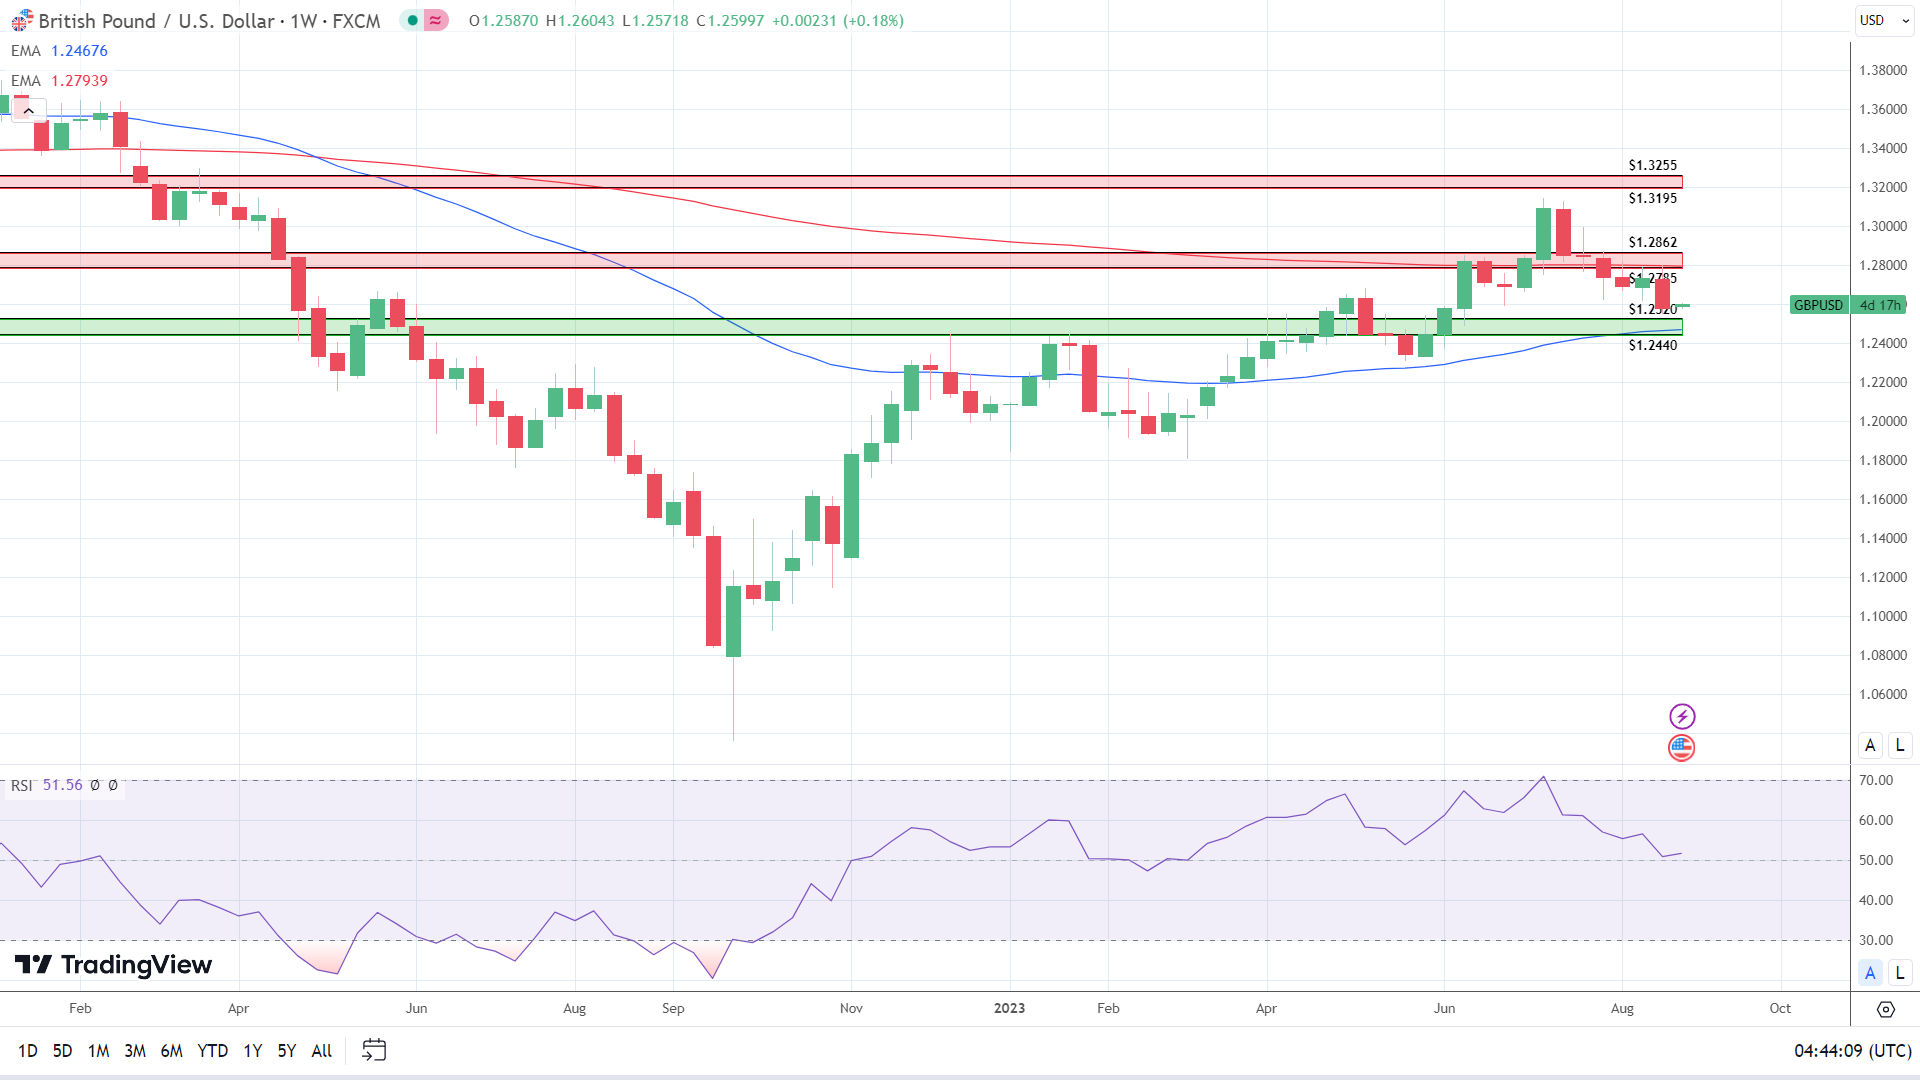Click the GBPUSD price label on axis

[1819, 305]
